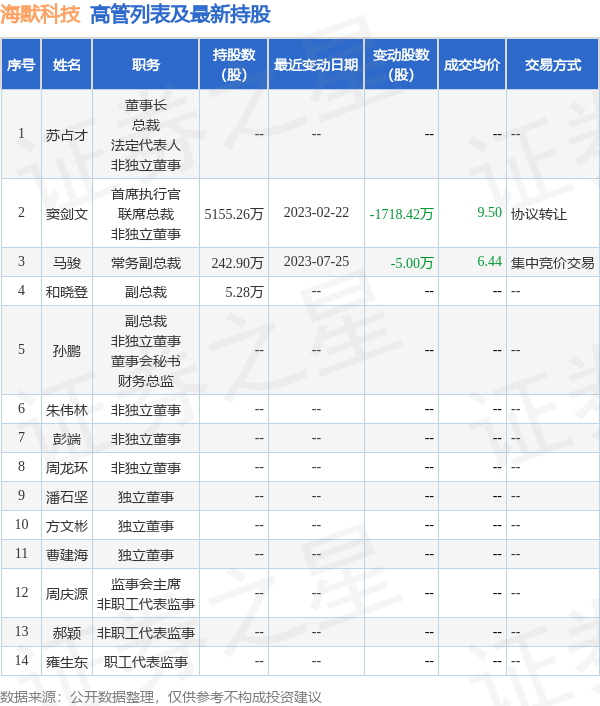Select 非职工代表监事 in 郝颖's row

point(146,633)
